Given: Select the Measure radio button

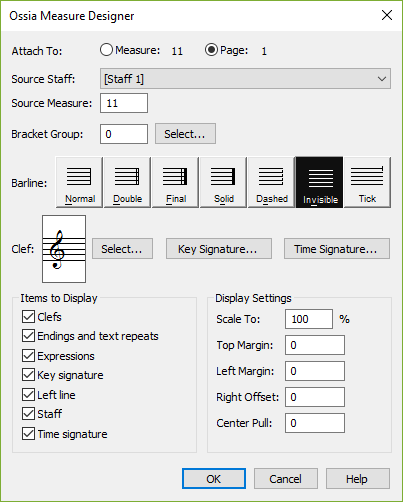Looking at the screenshot, I should (106, 50).
